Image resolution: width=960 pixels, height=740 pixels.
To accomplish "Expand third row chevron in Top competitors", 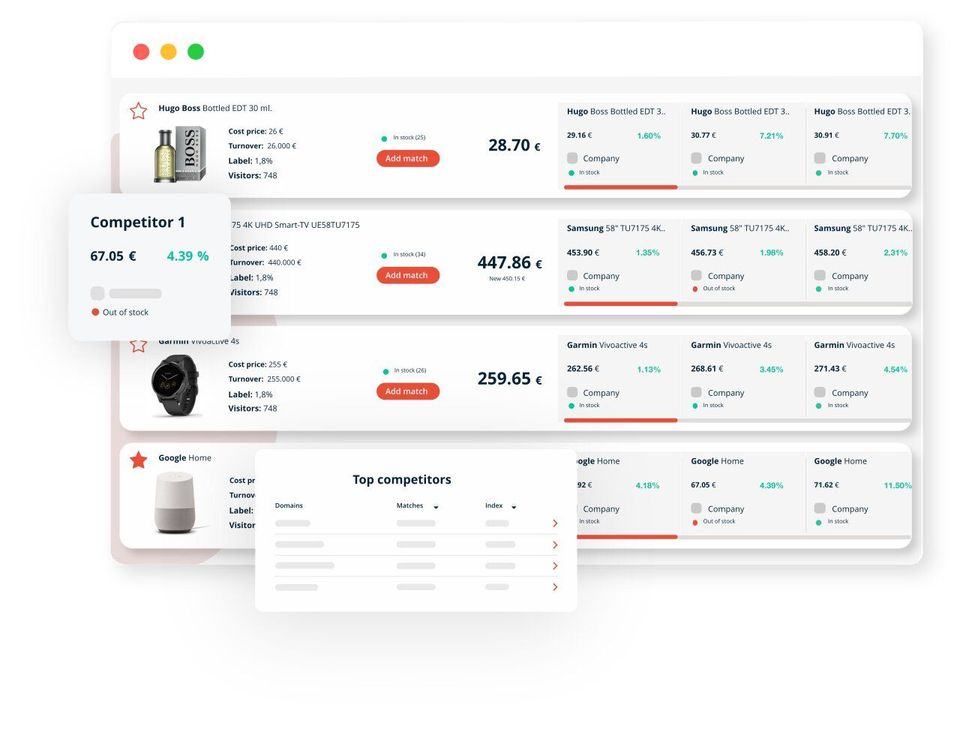I will pyautogui.click(x=555, y=566).
